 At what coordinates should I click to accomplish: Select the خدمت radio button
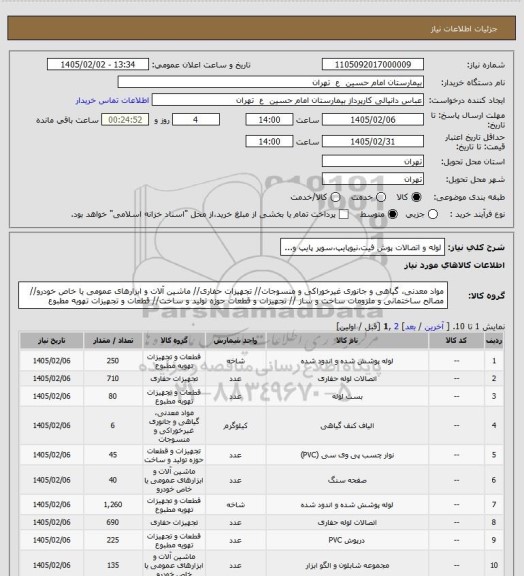[x=381, y=197]
